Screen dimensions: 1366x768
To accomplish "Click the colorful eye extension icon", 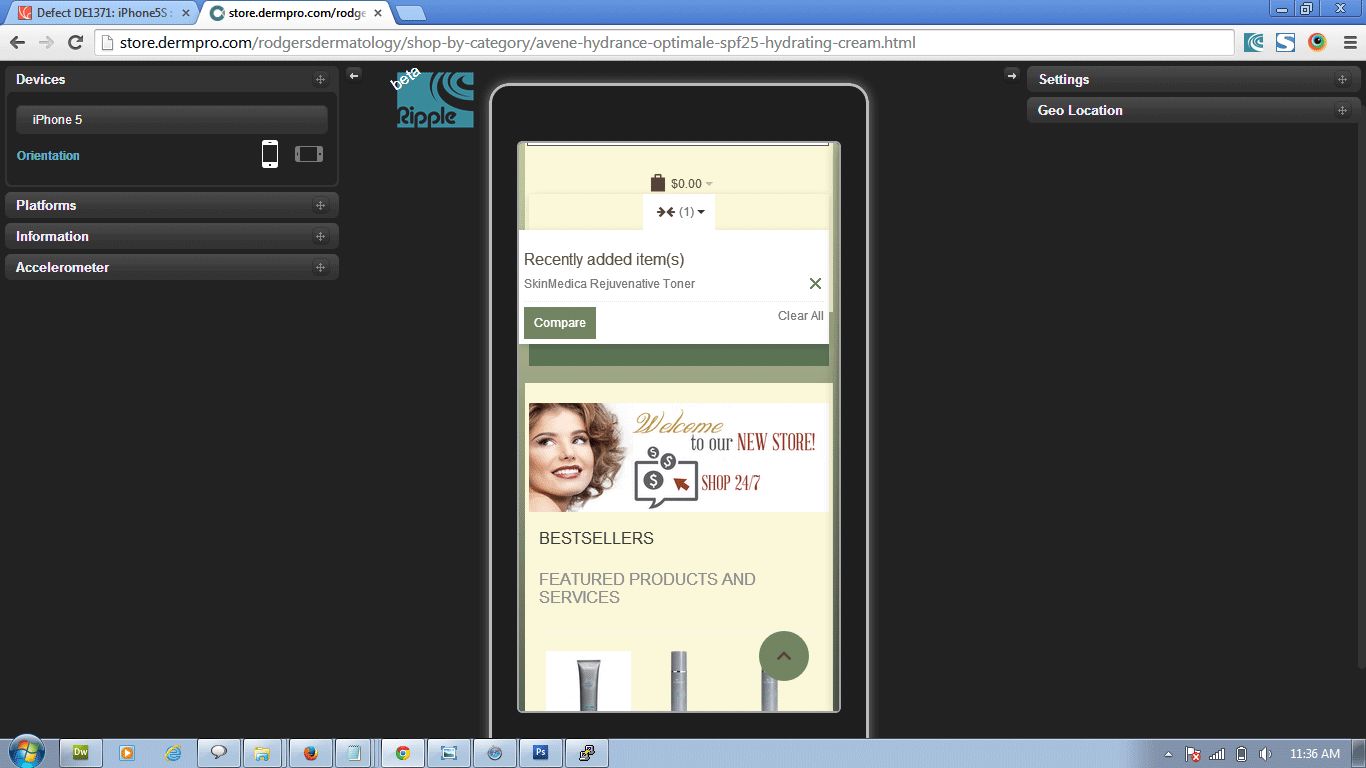I will [x=1317, y=42].
